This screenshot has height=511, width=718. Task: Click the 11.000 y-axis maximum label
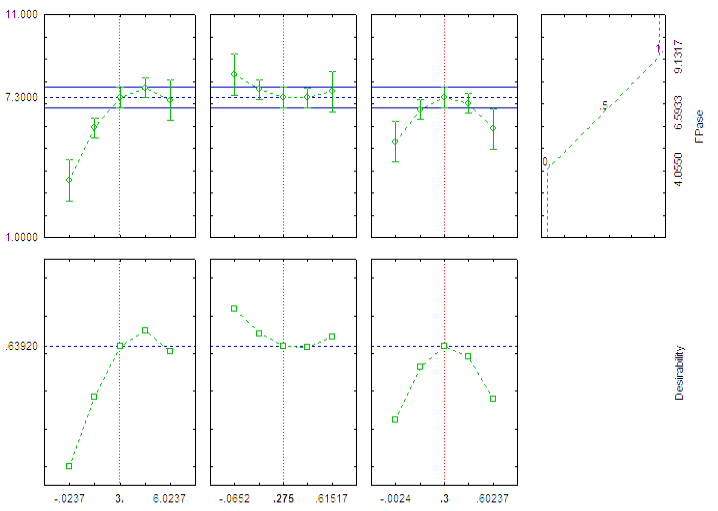(x=22, y=15)
